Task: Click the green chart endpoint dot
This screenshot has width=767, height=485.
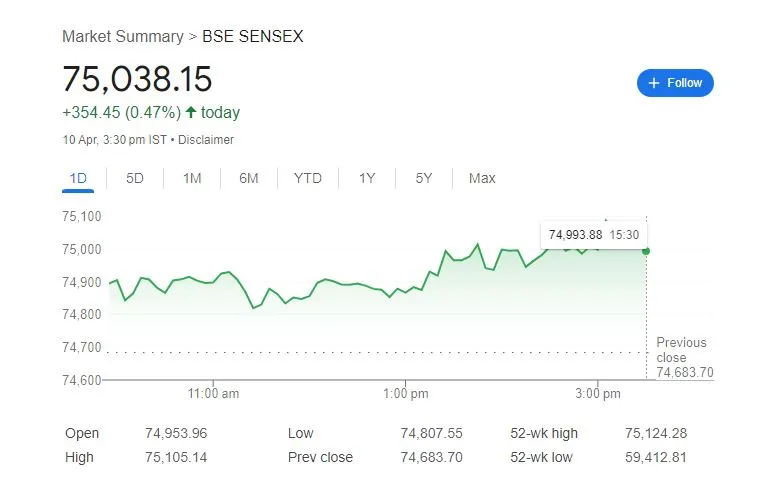Action: coord(646,250)
